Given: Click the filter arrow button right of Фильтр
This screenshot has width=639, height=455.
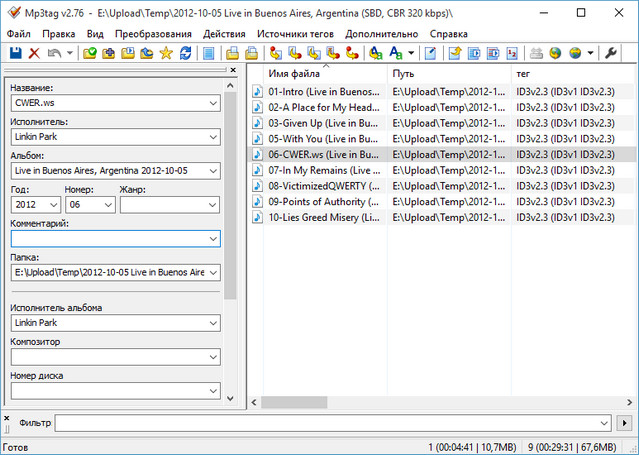Looking at the screenshot, I should 624,423.
